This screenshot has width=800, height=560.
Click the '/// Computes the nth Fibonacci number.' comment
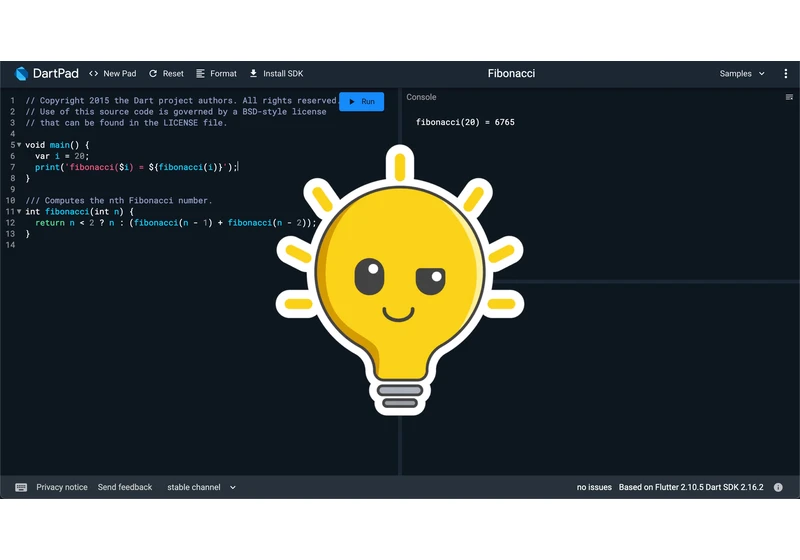[118, 200]
